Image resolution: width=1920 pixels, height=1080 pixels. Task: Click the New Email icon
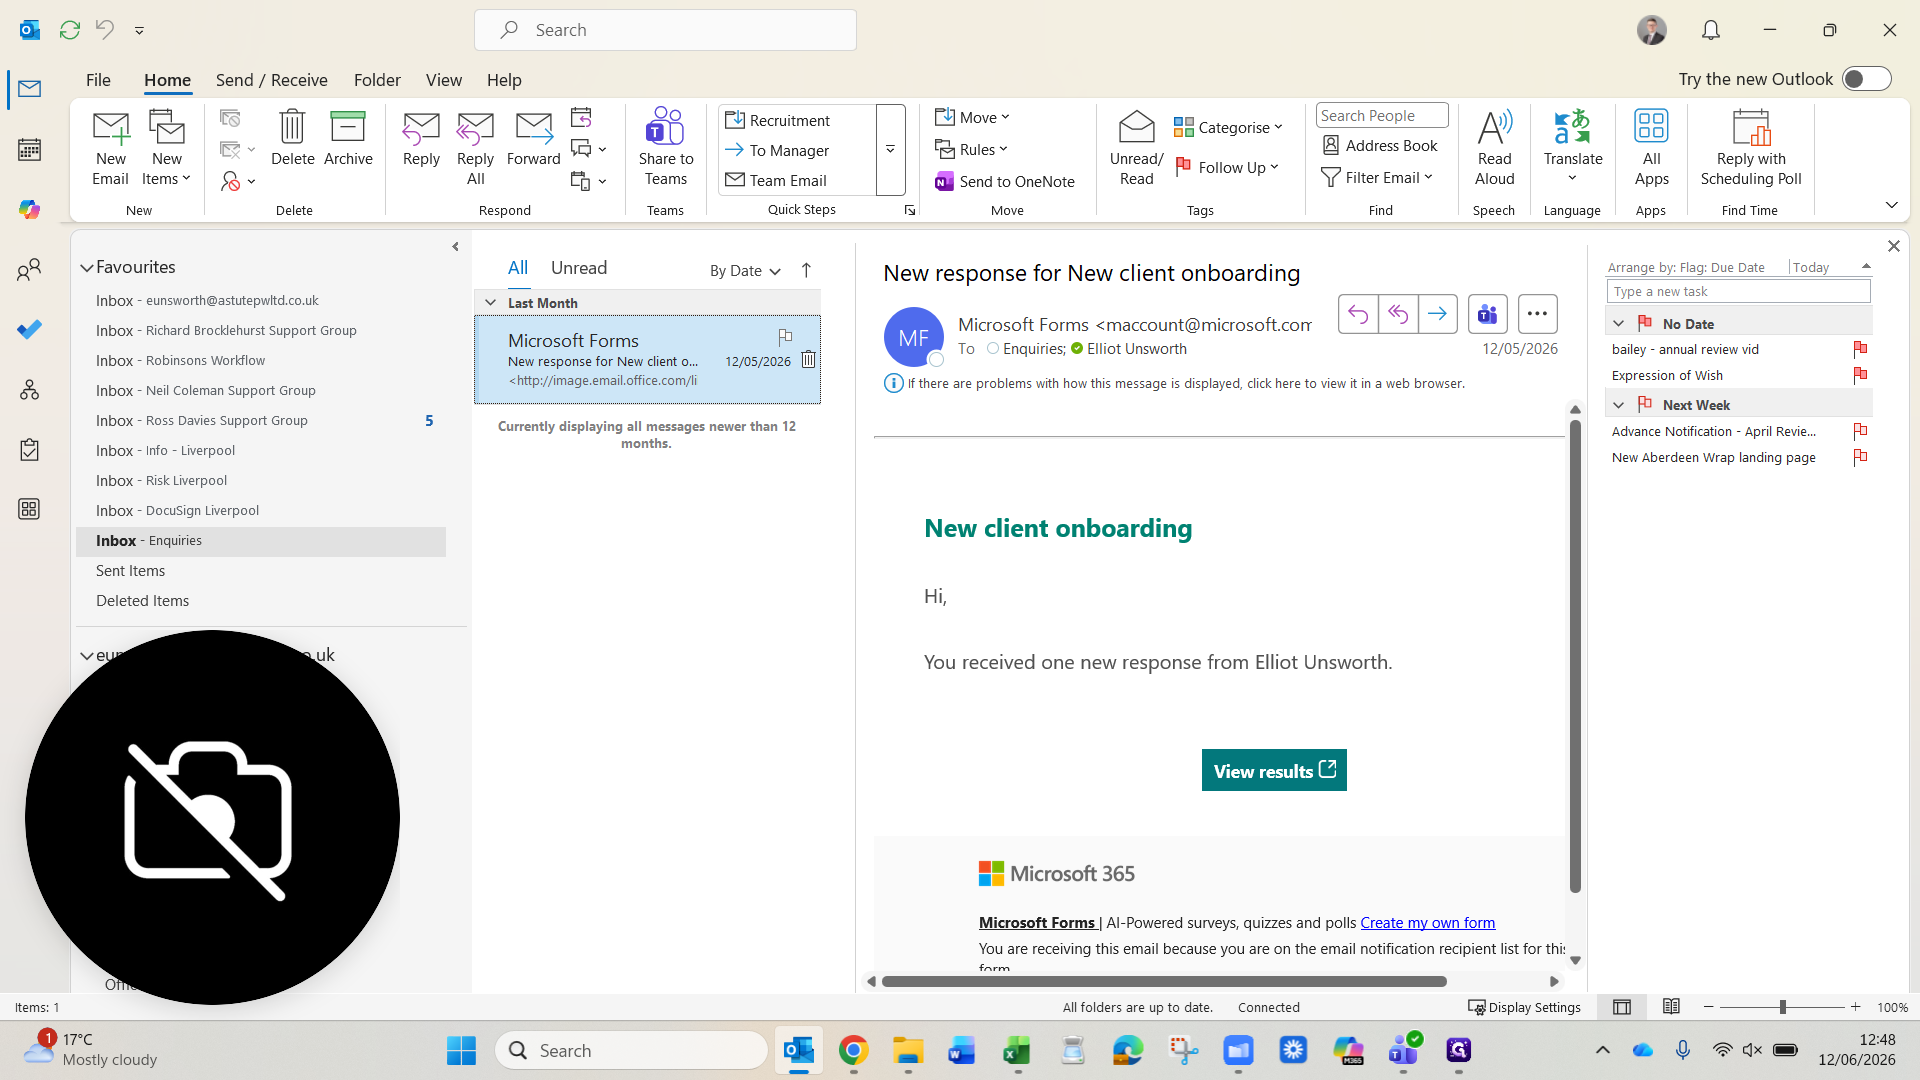(110, 148)
